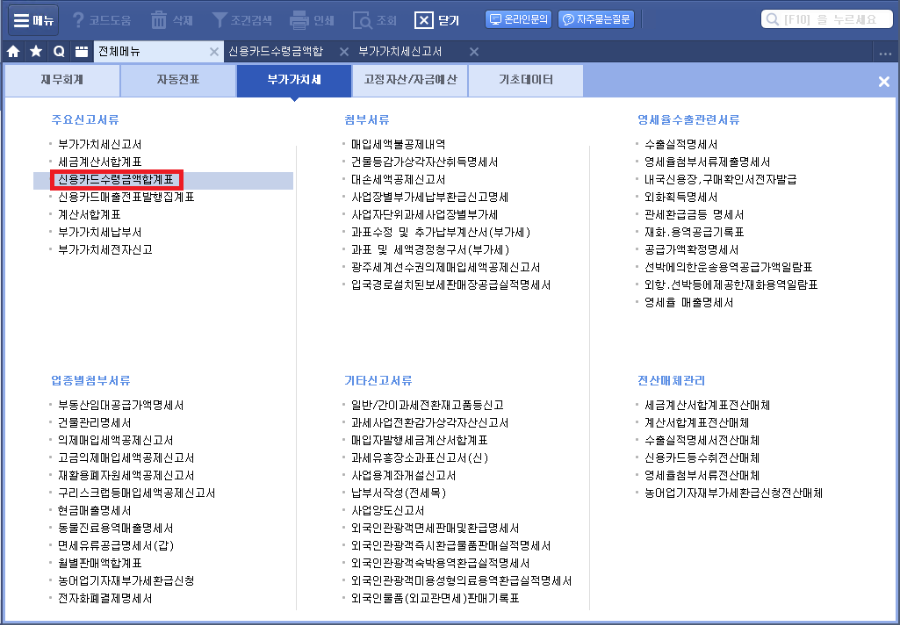
Task: Select the 고정자산/자금예산 category tab
Action: (x=410, y=80)
